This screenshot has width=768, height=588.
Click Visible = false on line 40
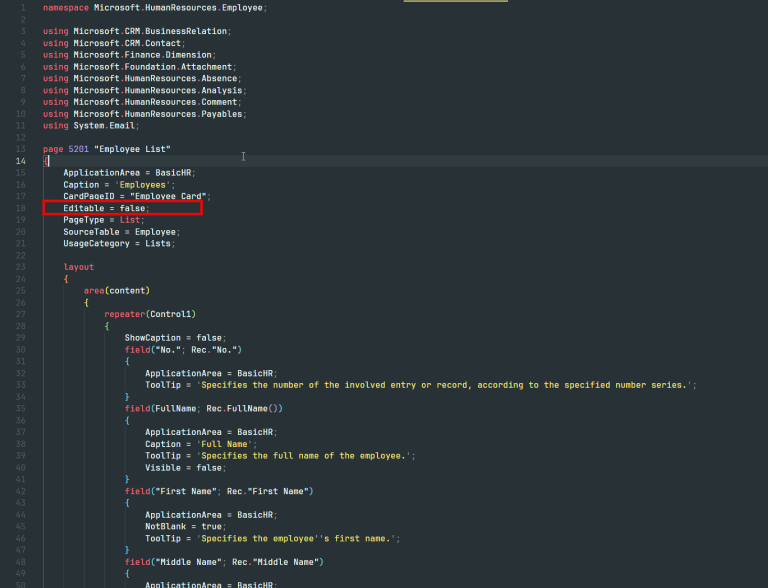186,468
